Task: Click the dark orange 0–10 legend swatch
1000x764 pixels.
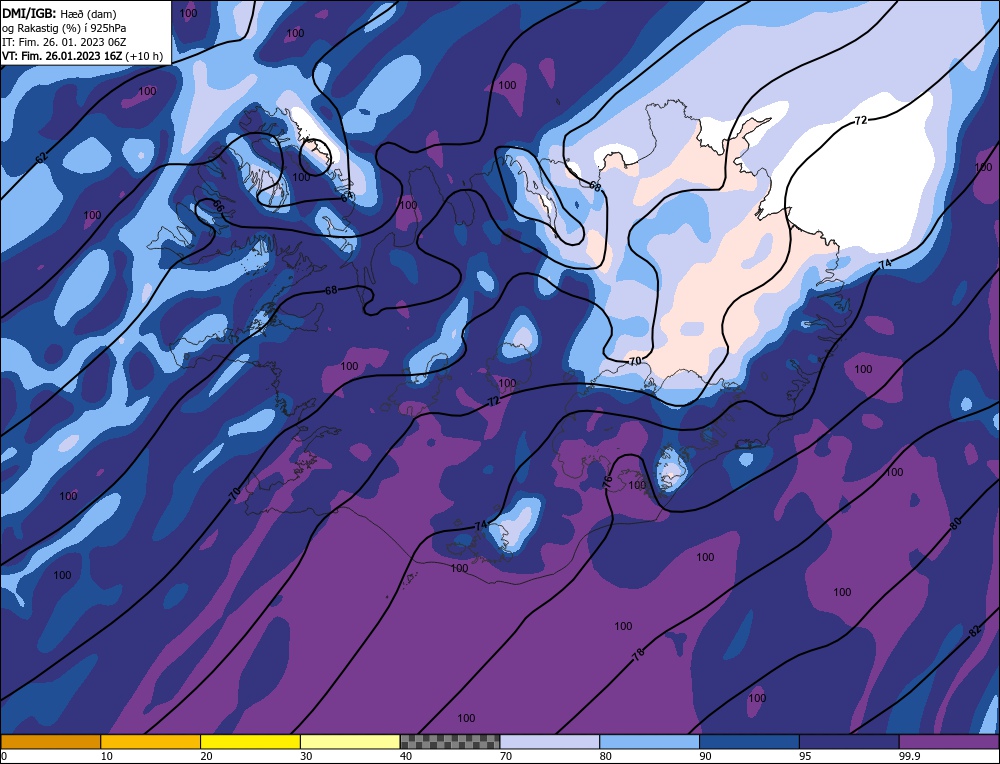Action: pyautogui.click(x=50, y=742)
